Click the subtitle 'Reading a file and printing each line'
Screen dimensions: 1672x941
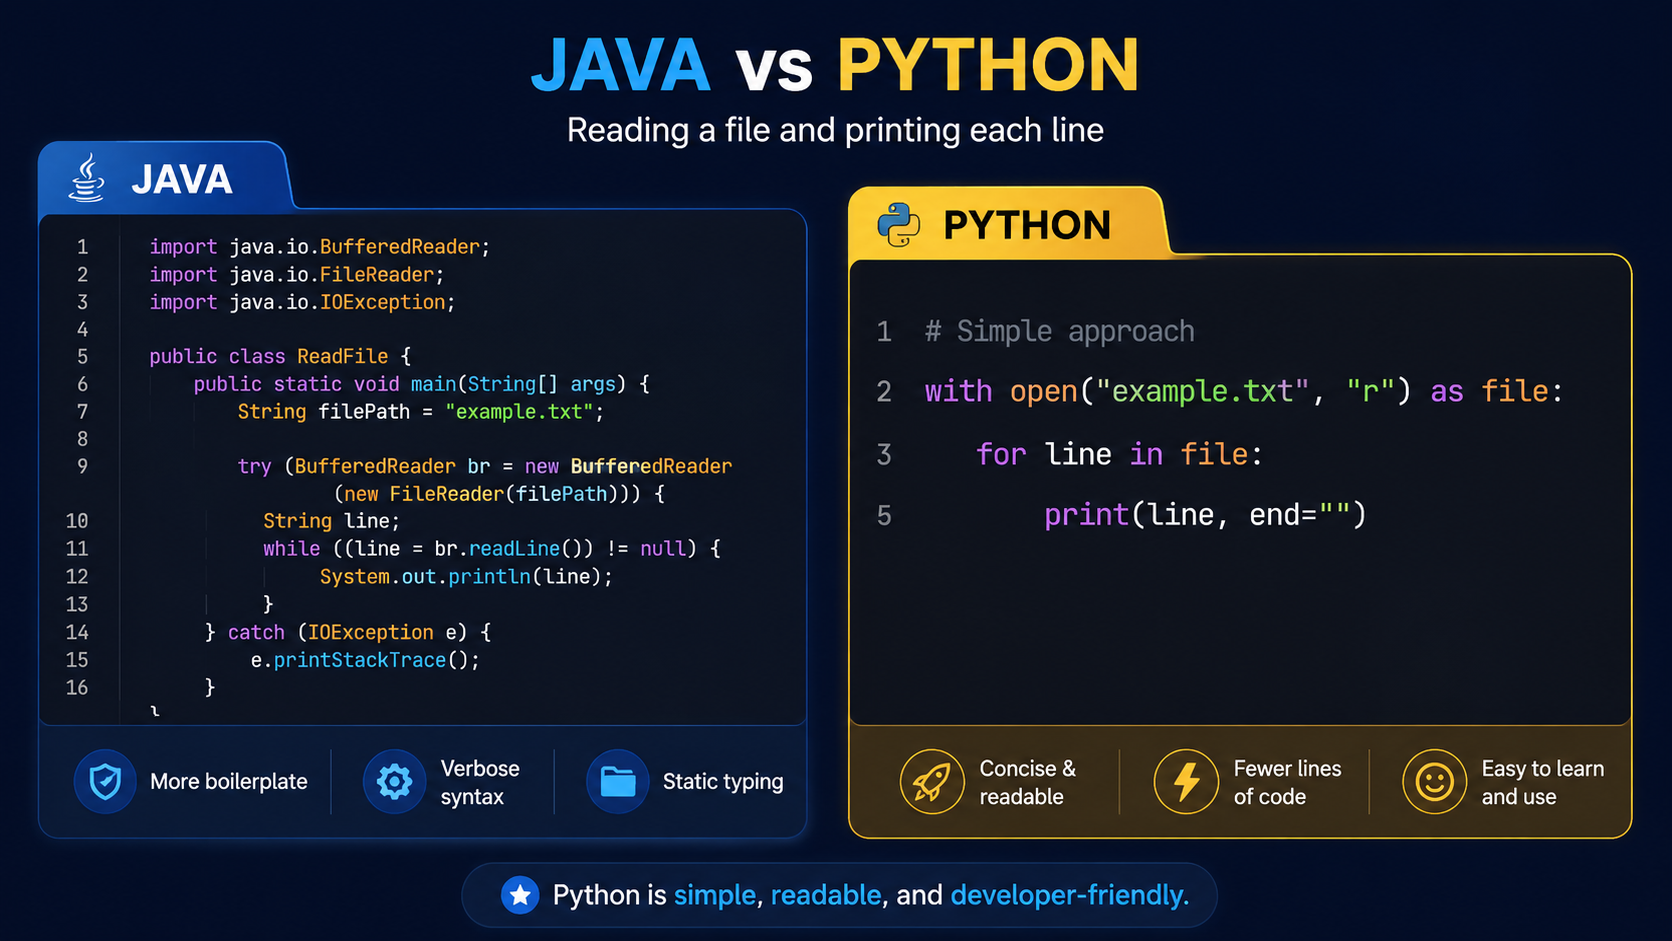click(835, 130)
